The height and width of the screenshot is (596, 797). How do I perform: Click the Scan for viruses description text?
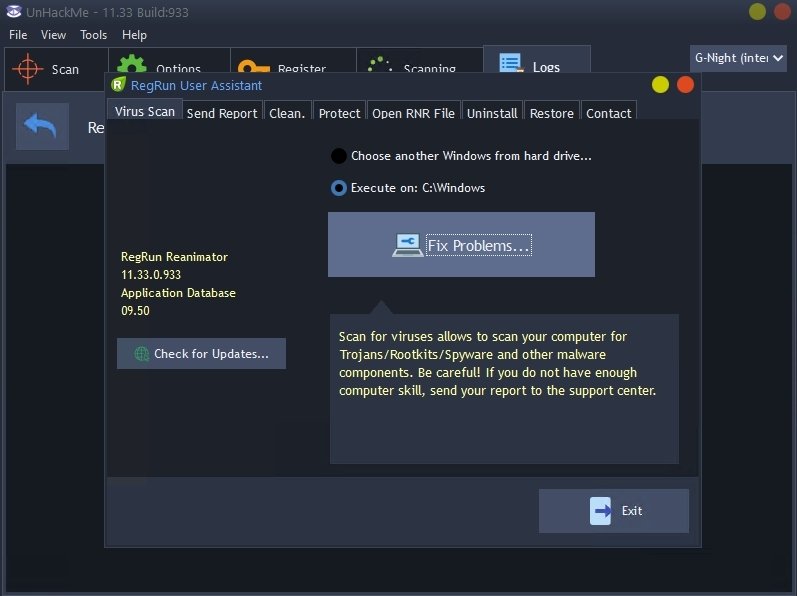tap(497, 363)
